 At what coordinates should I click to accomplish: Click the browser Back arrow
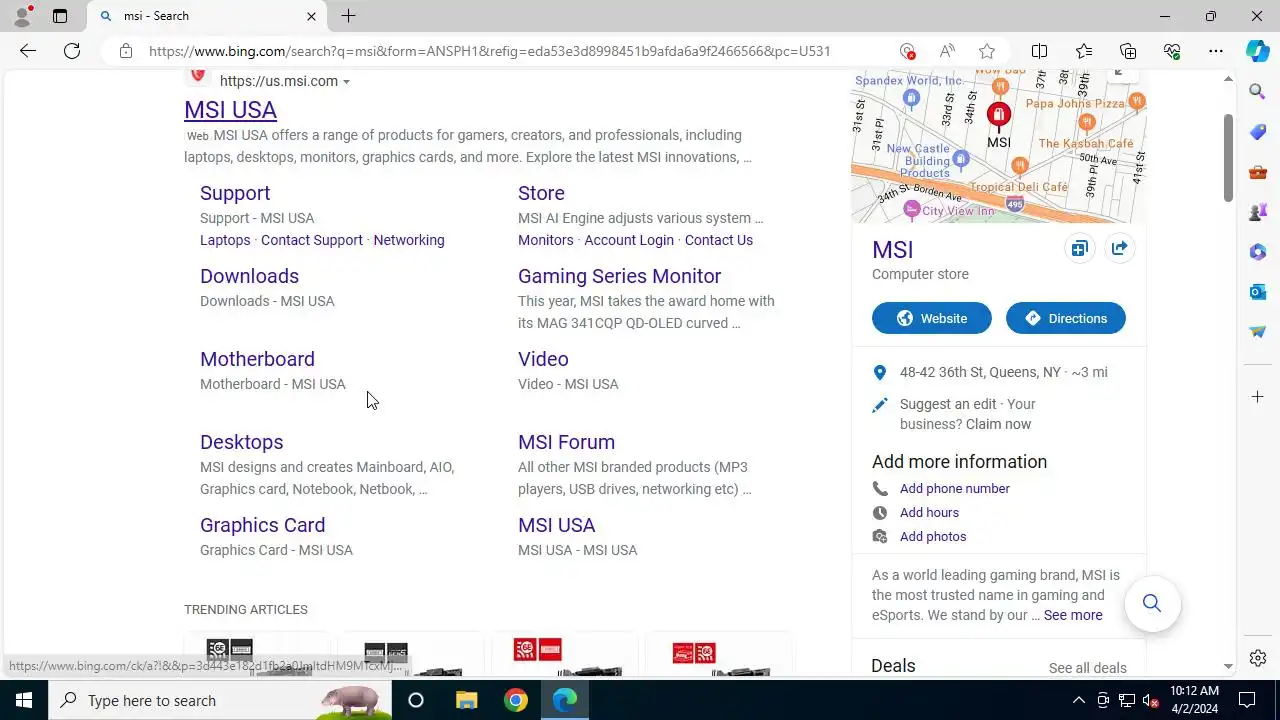click(28, 51)
